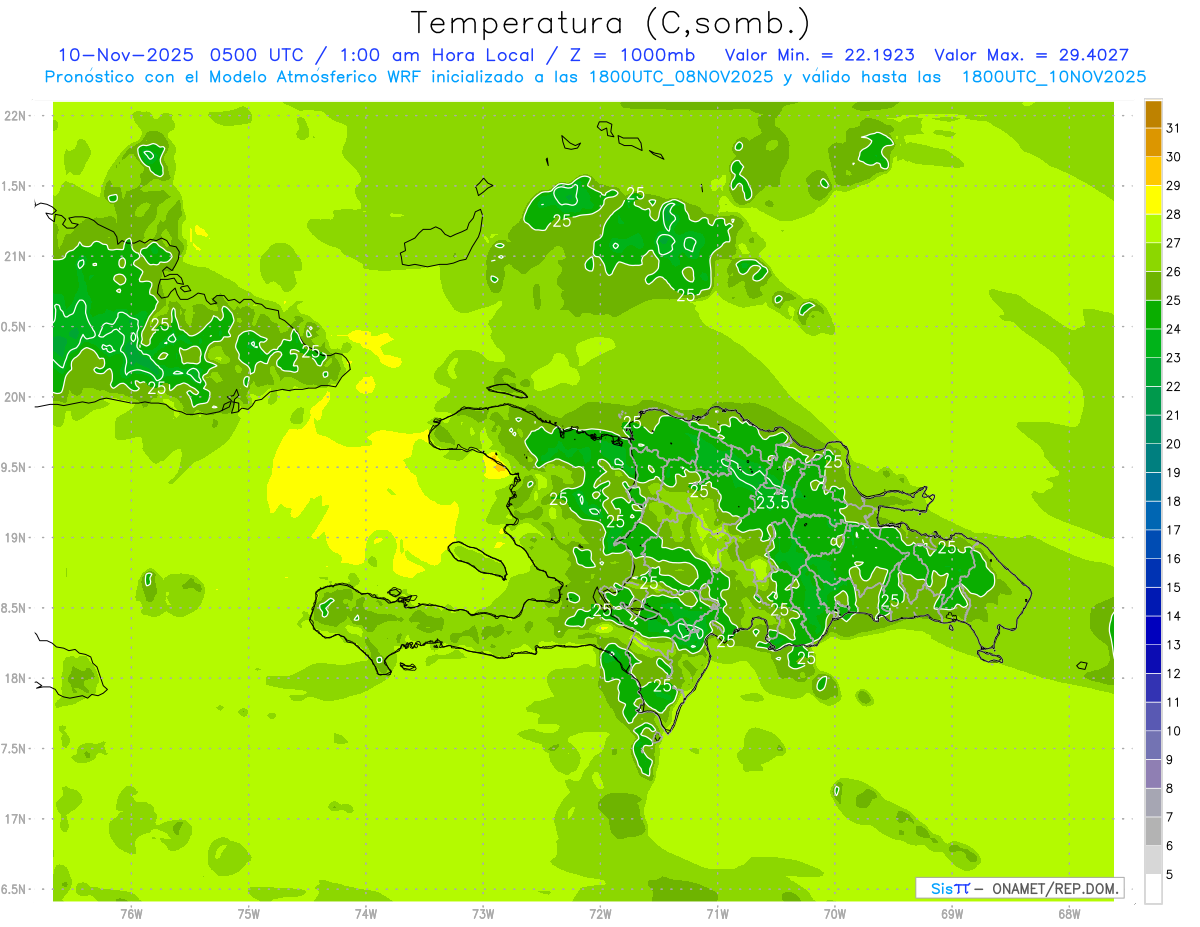Click the '17N' latitude label

14,819
